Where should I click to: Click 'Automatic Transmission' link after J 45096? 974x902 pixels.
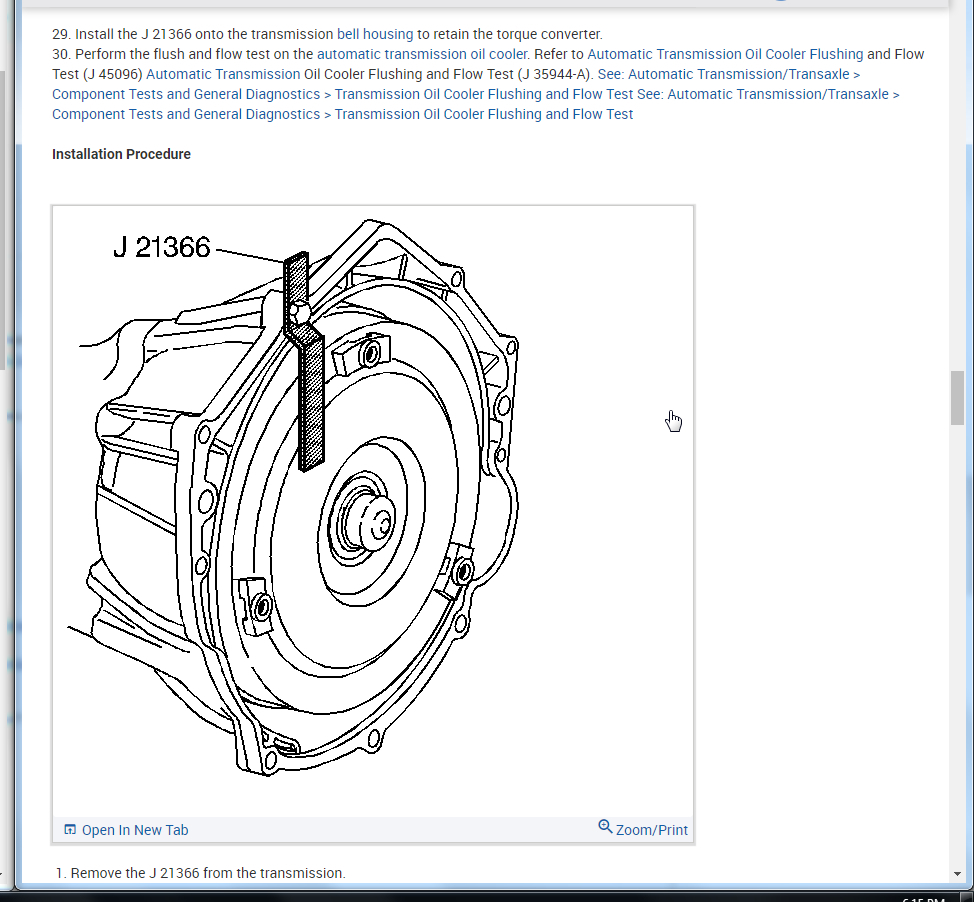pos(223,74)
